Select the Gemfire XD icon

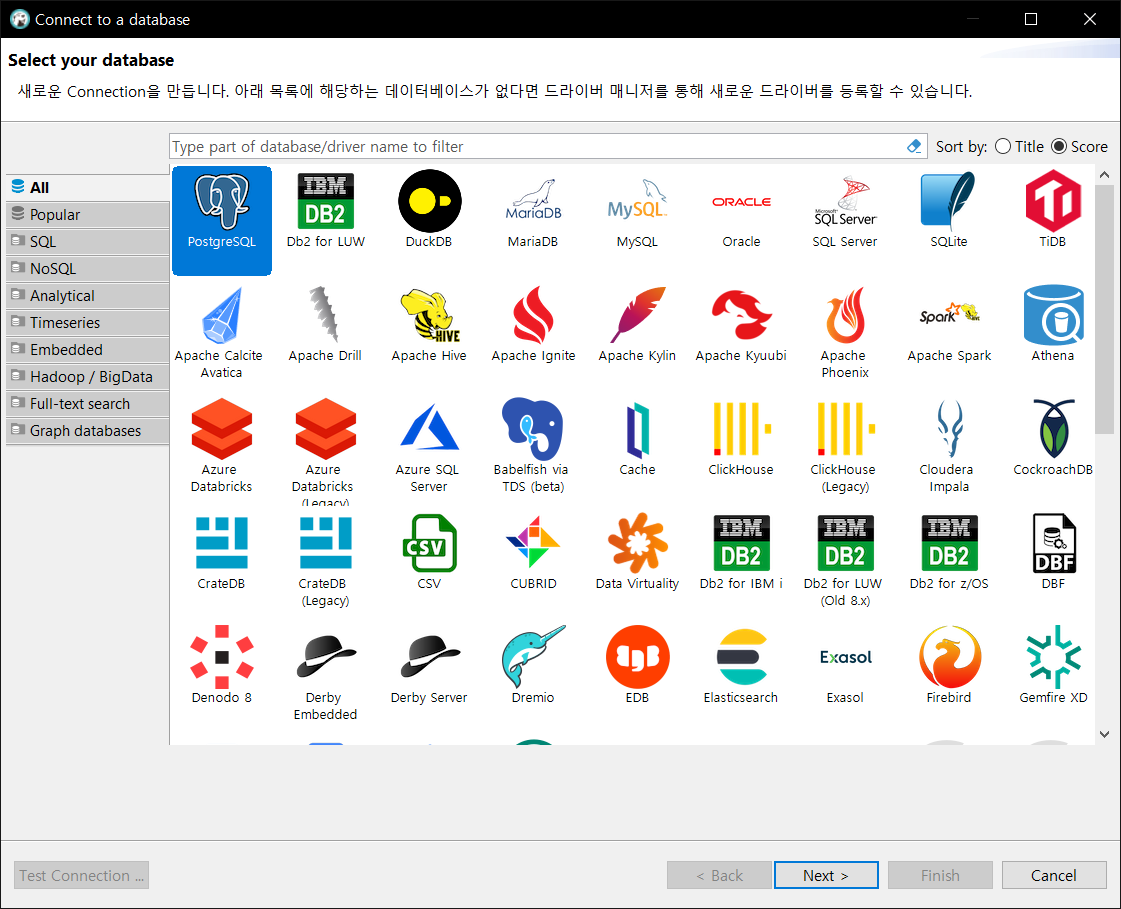click(1053, 657)
